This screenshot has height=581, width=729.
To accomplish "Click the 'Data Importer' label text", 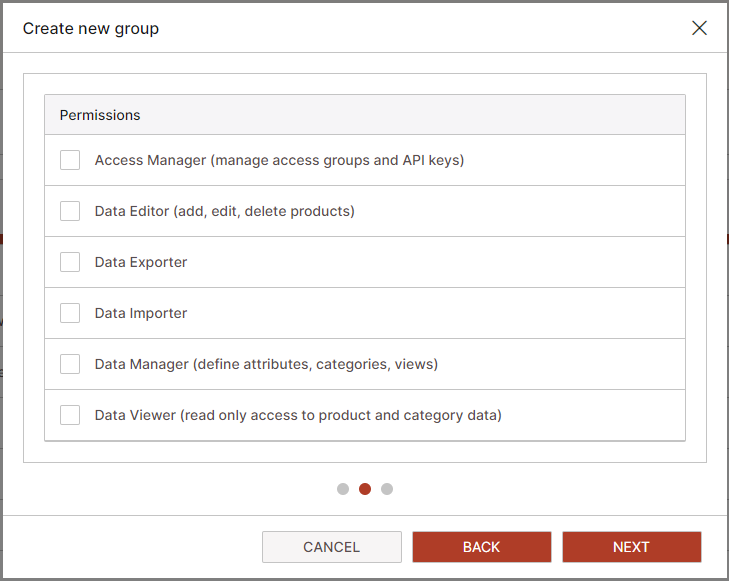I will click(x=141, y=313).
